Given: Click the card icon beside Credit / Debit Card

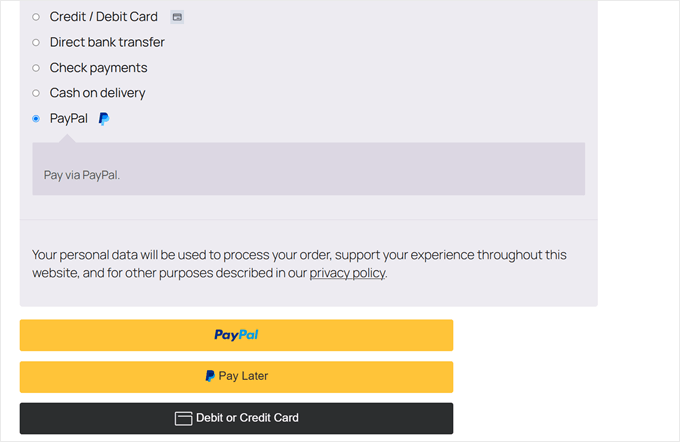Looking at the screenshot, I should 177,17.
